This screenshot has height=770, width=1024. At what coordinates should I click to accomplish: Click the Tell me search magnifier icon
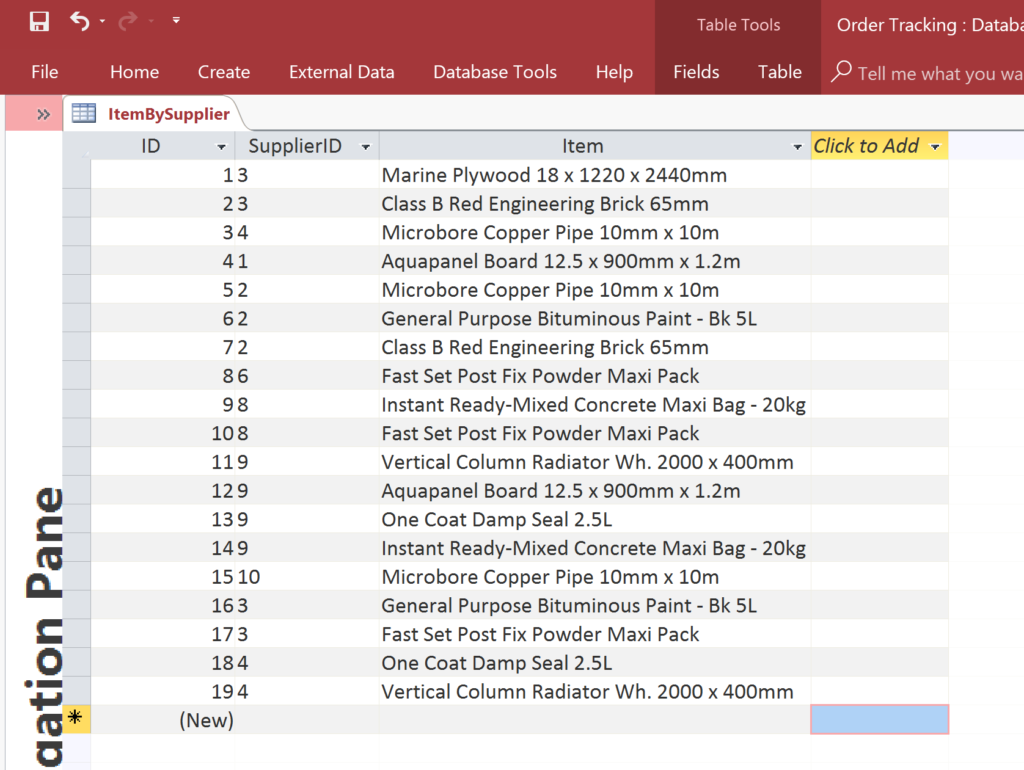coord(841,72)
